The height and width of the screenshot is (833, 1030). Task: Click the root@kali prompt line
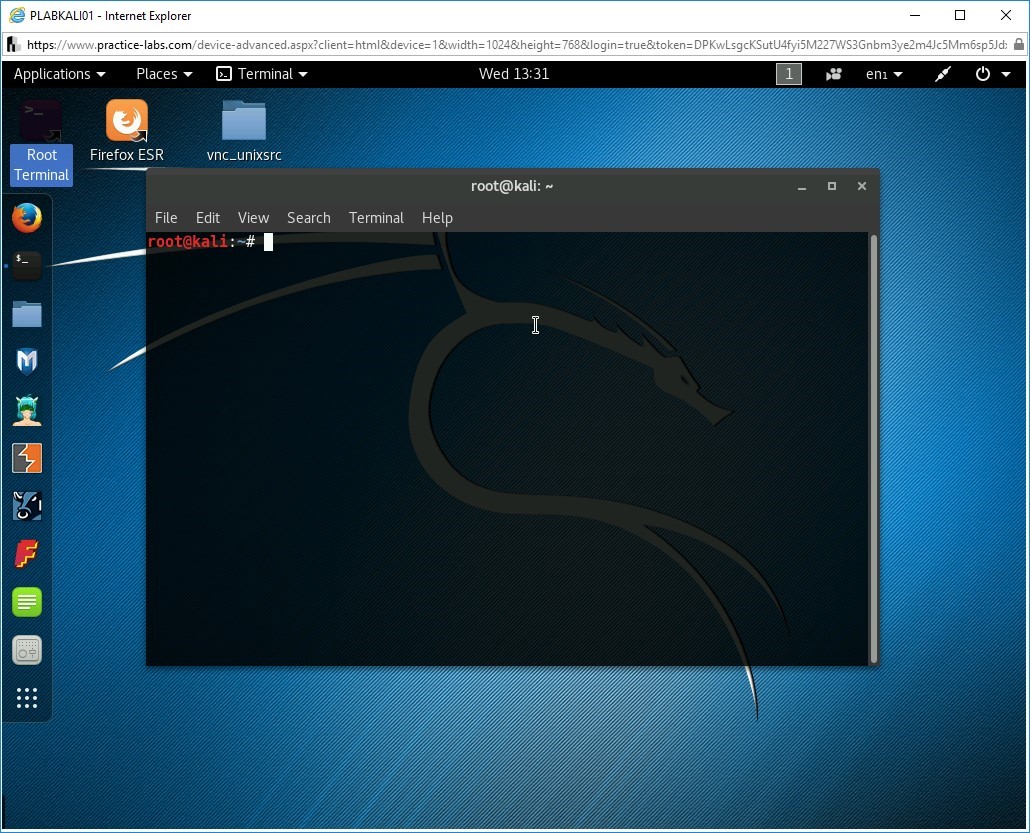[201, 242]
